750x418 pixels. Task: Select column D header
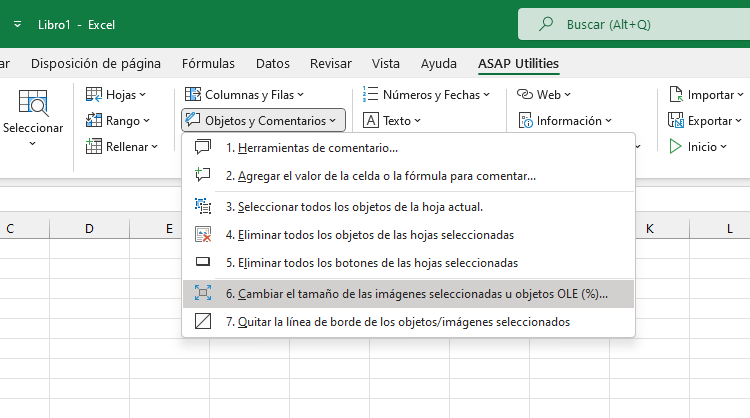click(89, 229)
